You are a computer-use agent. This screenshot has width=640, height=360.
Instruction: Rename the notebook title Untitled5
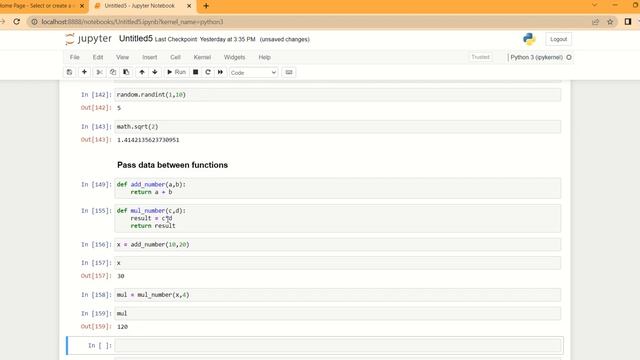click(136, 39)
